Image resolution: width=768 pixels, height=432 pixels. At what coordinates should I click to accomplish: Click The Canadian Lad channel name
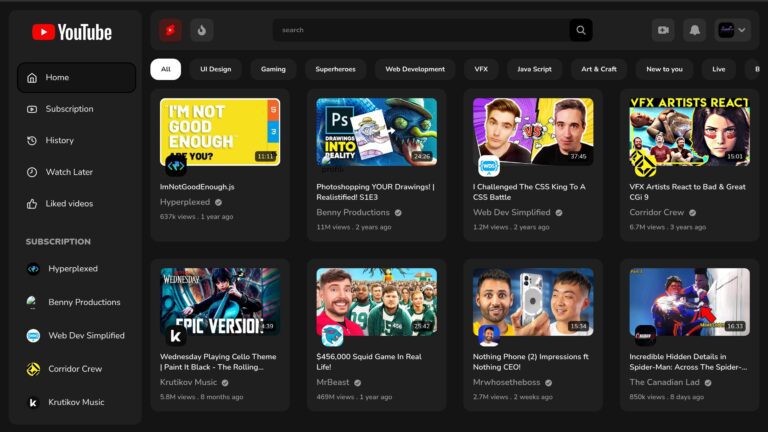pos(664,383)
